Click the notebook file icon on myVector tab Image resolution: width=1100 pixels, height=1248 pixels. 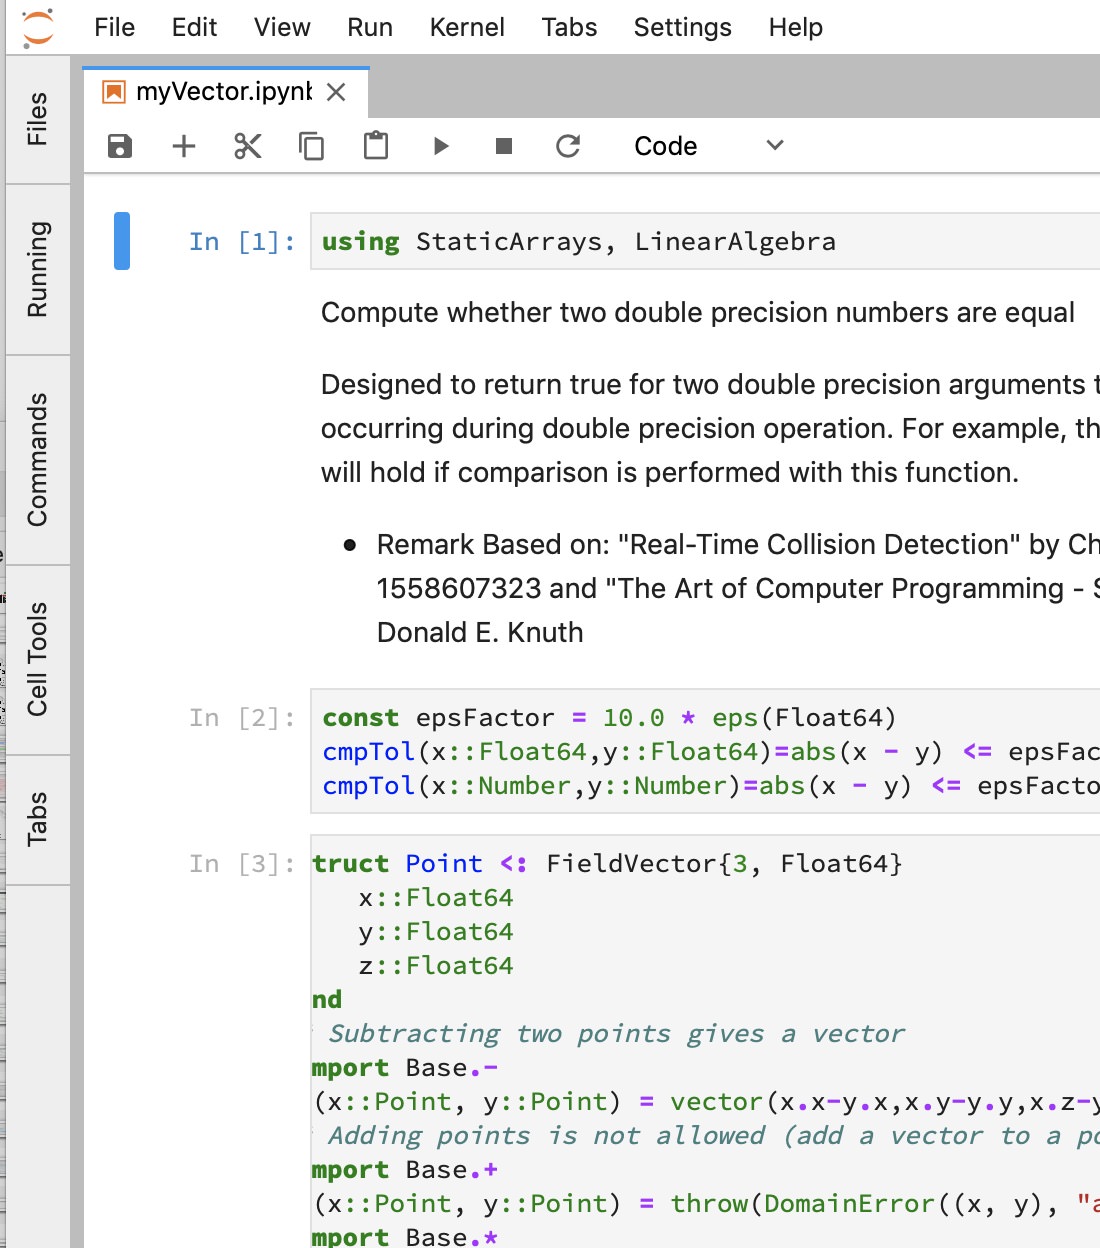(x=114, y=93)
